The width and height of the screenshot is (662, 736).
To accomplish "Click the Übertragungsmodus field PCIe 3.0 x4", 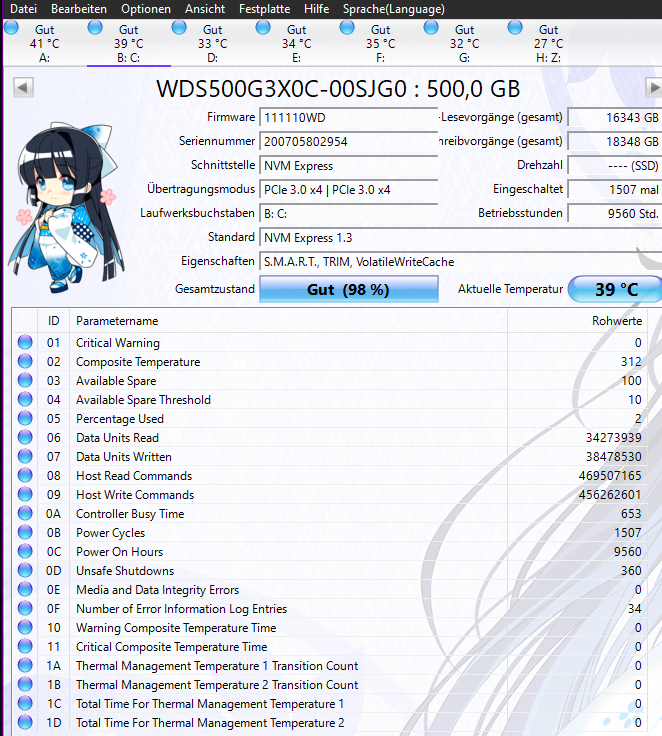I will pyautogui.click(x=348, y=189).
